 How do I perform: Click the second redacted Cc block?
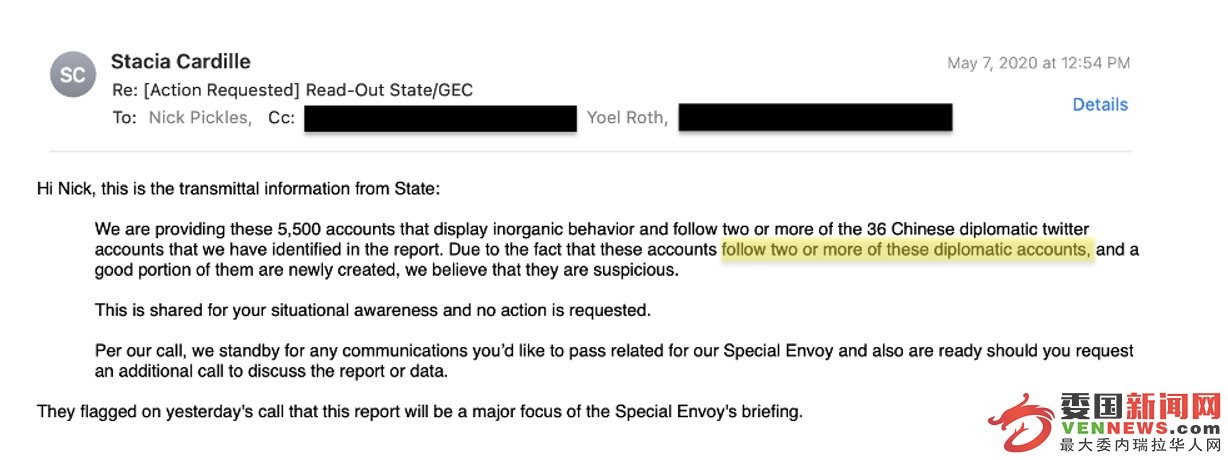(815, 118)
